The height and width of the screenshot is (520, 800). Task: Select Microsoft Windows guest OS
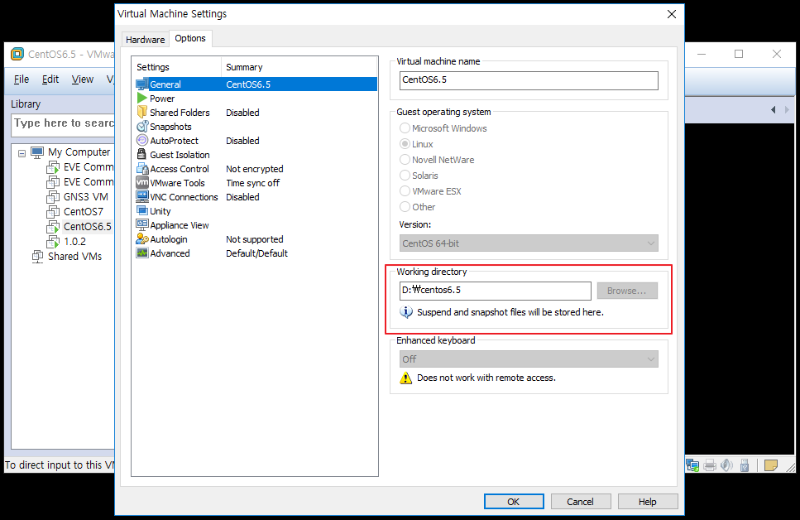(x=405, y=128)
